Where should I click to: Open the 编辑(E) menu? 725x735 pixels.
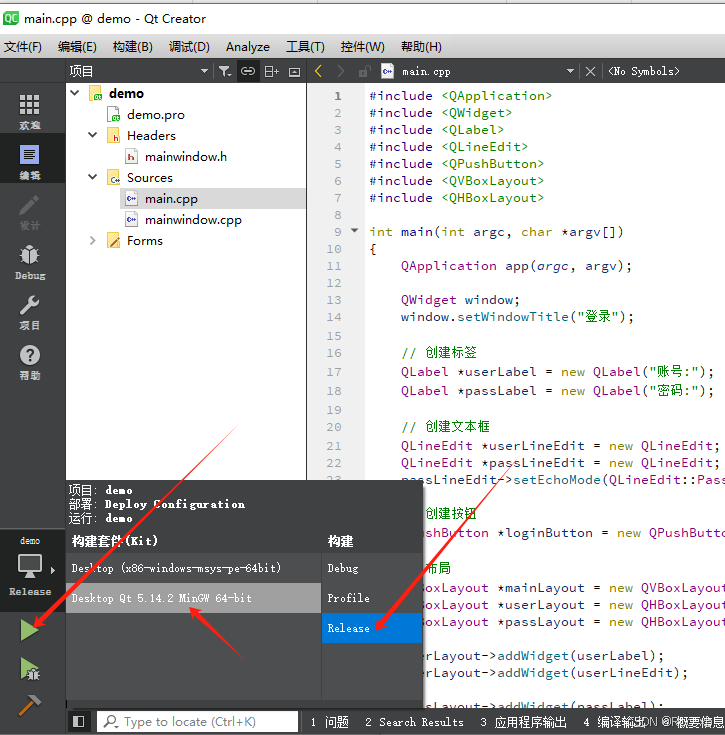coord(77,47)
